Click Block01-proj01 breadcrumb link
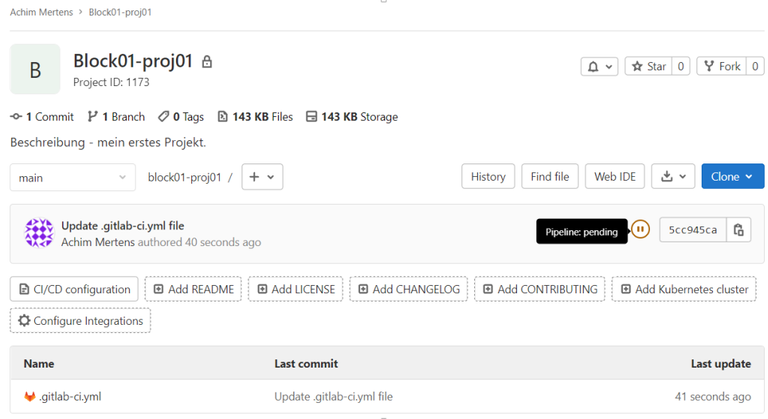768x419 pixels. point(120,12)
